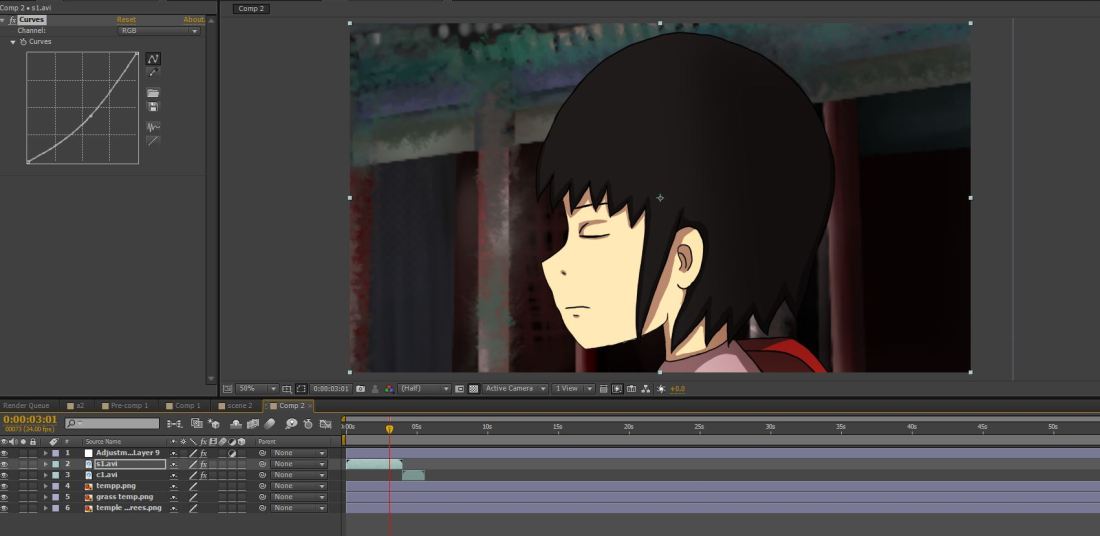Click the timeline layer search field

112,424
